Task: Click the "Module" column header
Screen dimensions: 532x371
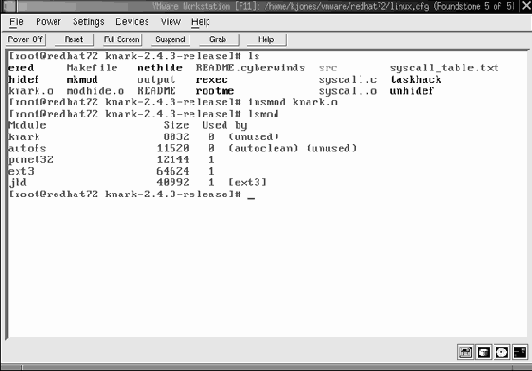Action: coord(27,125)
